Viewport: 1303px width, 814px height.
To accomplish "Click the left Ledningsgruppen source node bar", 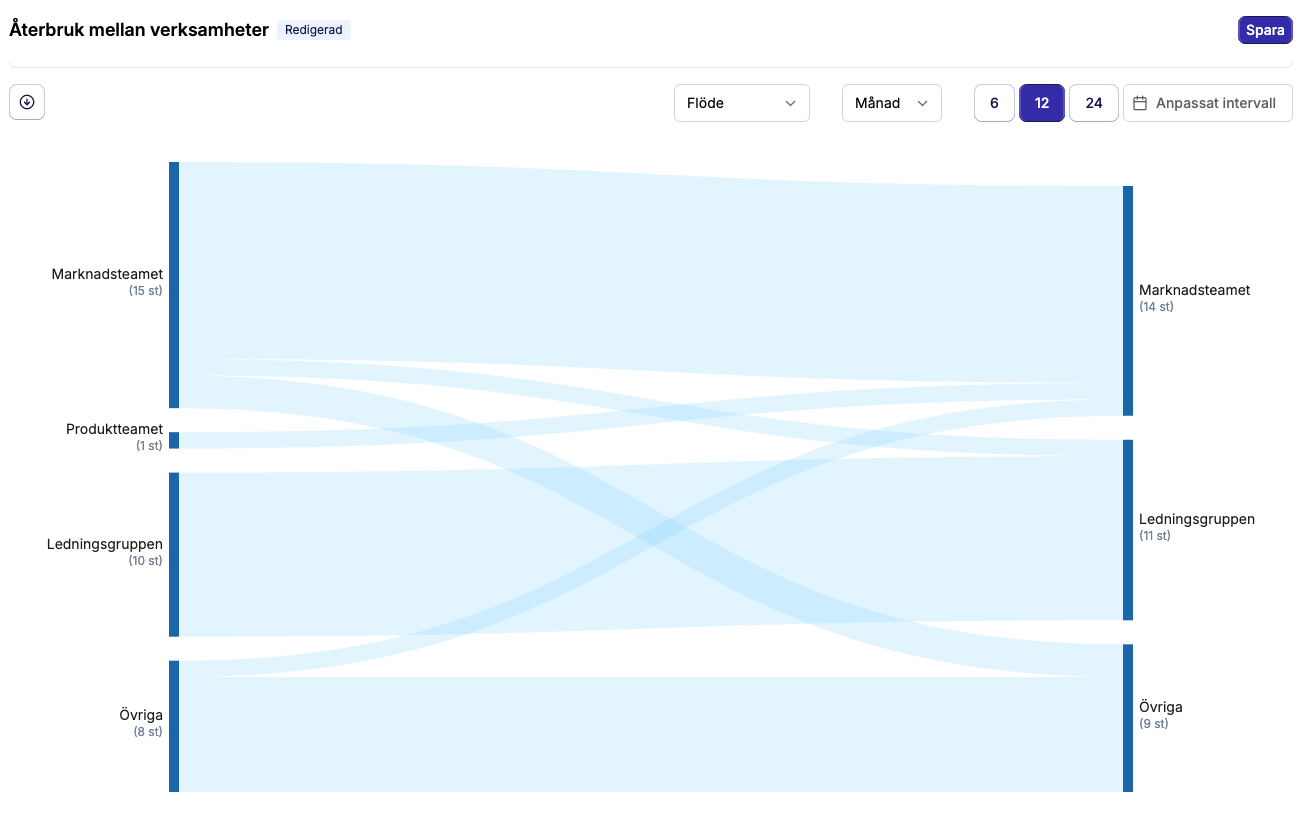I will click(x=174, y=554).
